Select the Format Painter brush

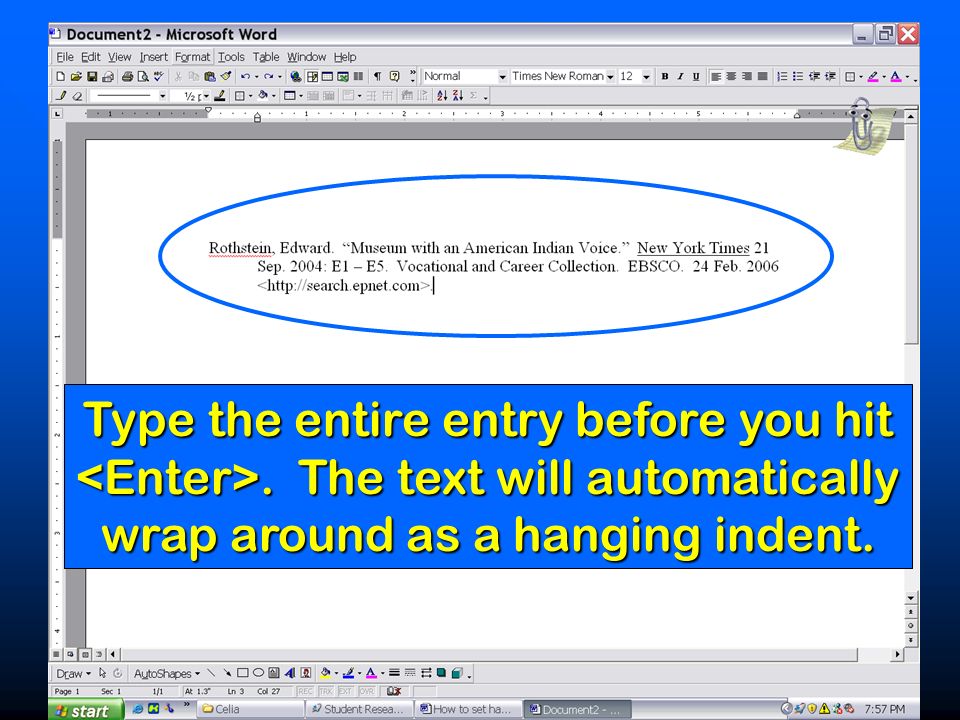click(x=226, y=77)
